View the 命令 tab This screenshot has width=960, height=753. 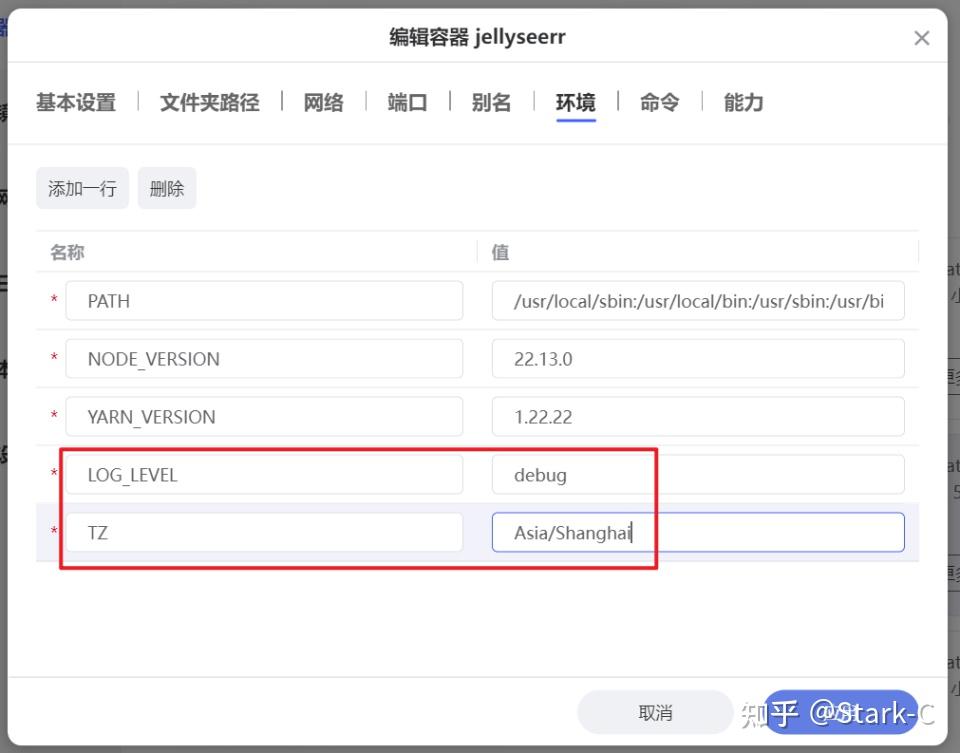pyautogui.click(x=659, y=101)
